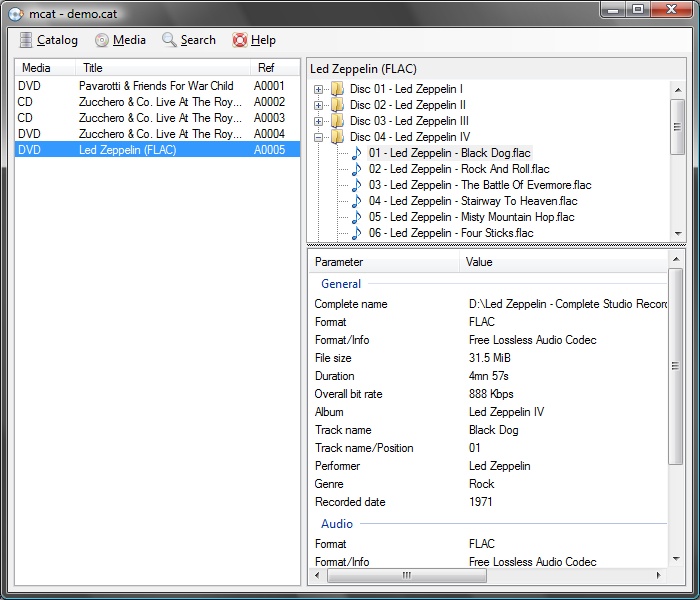Expand Disc 01 - Led Zeppelin I
The image size is (700, 600).
coord(318,89)
